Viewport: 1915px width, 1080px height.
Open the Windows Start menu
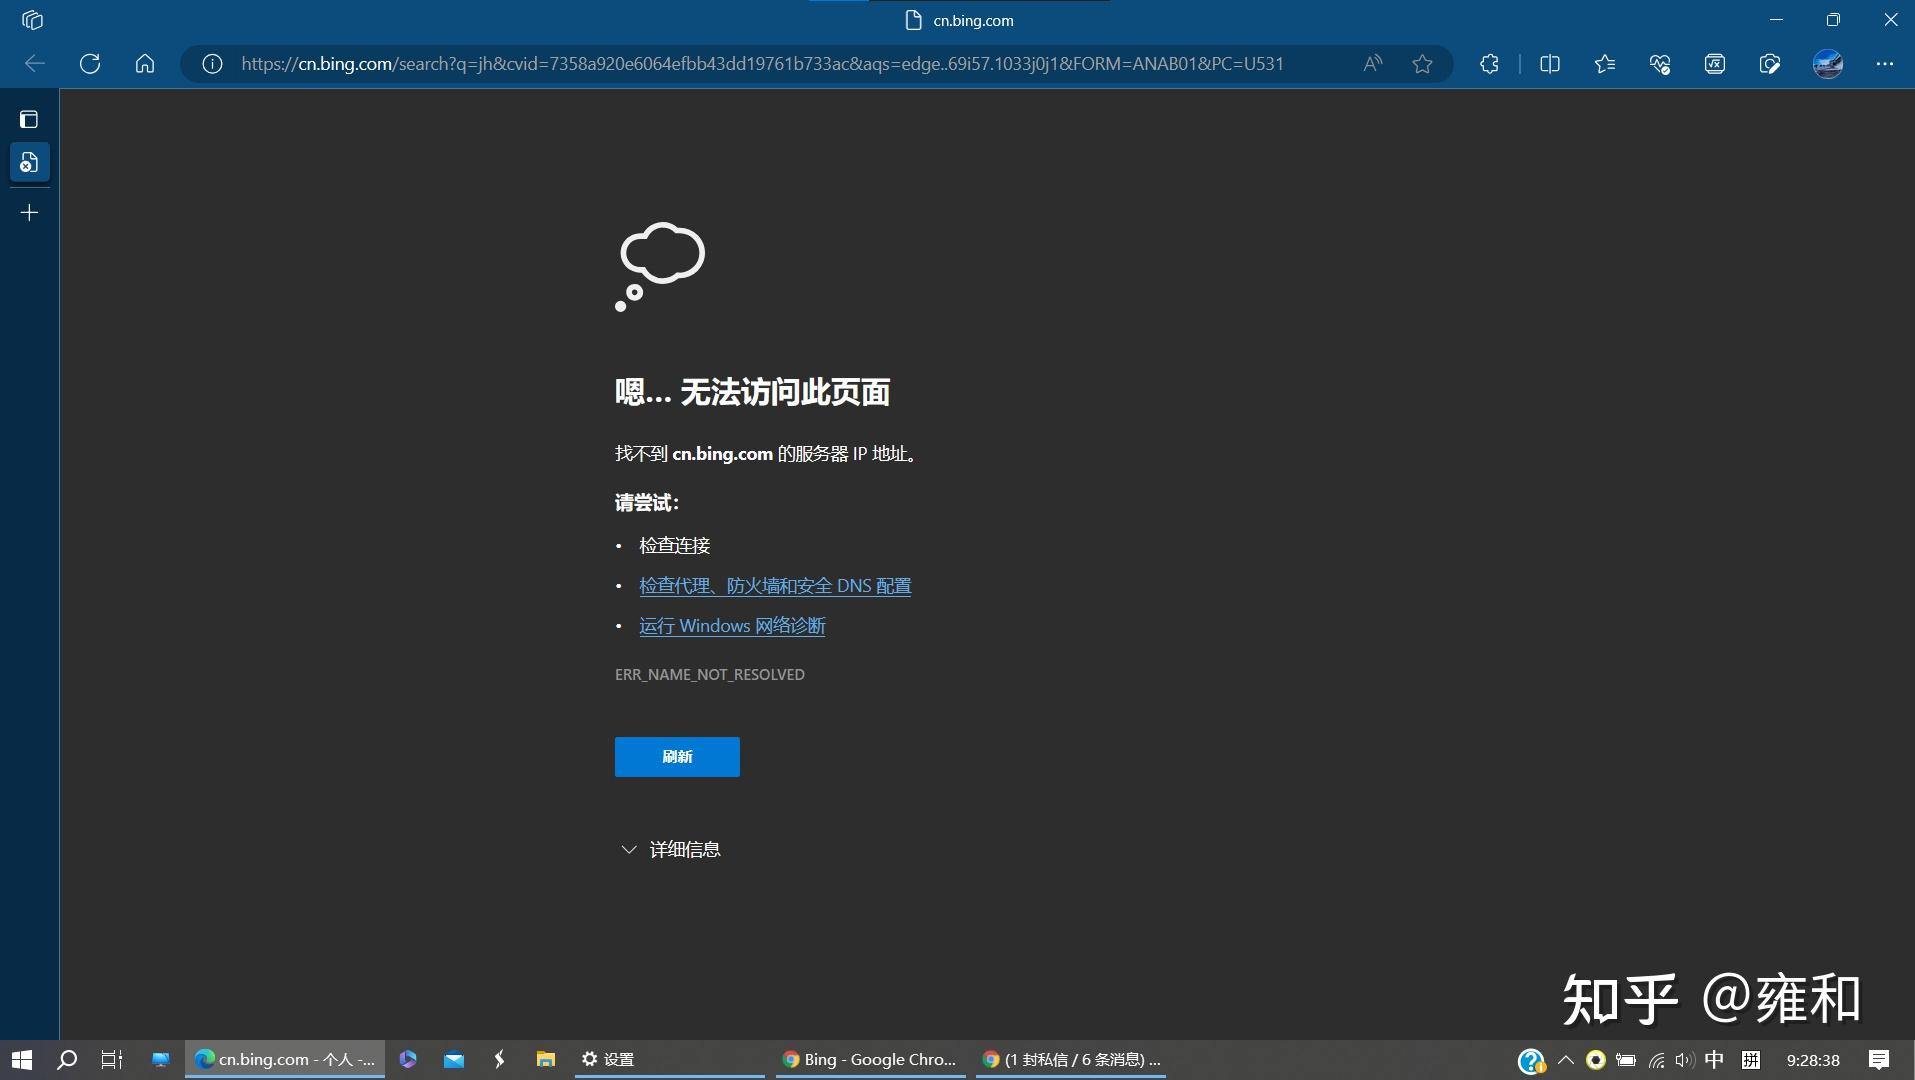[22, 1060]
